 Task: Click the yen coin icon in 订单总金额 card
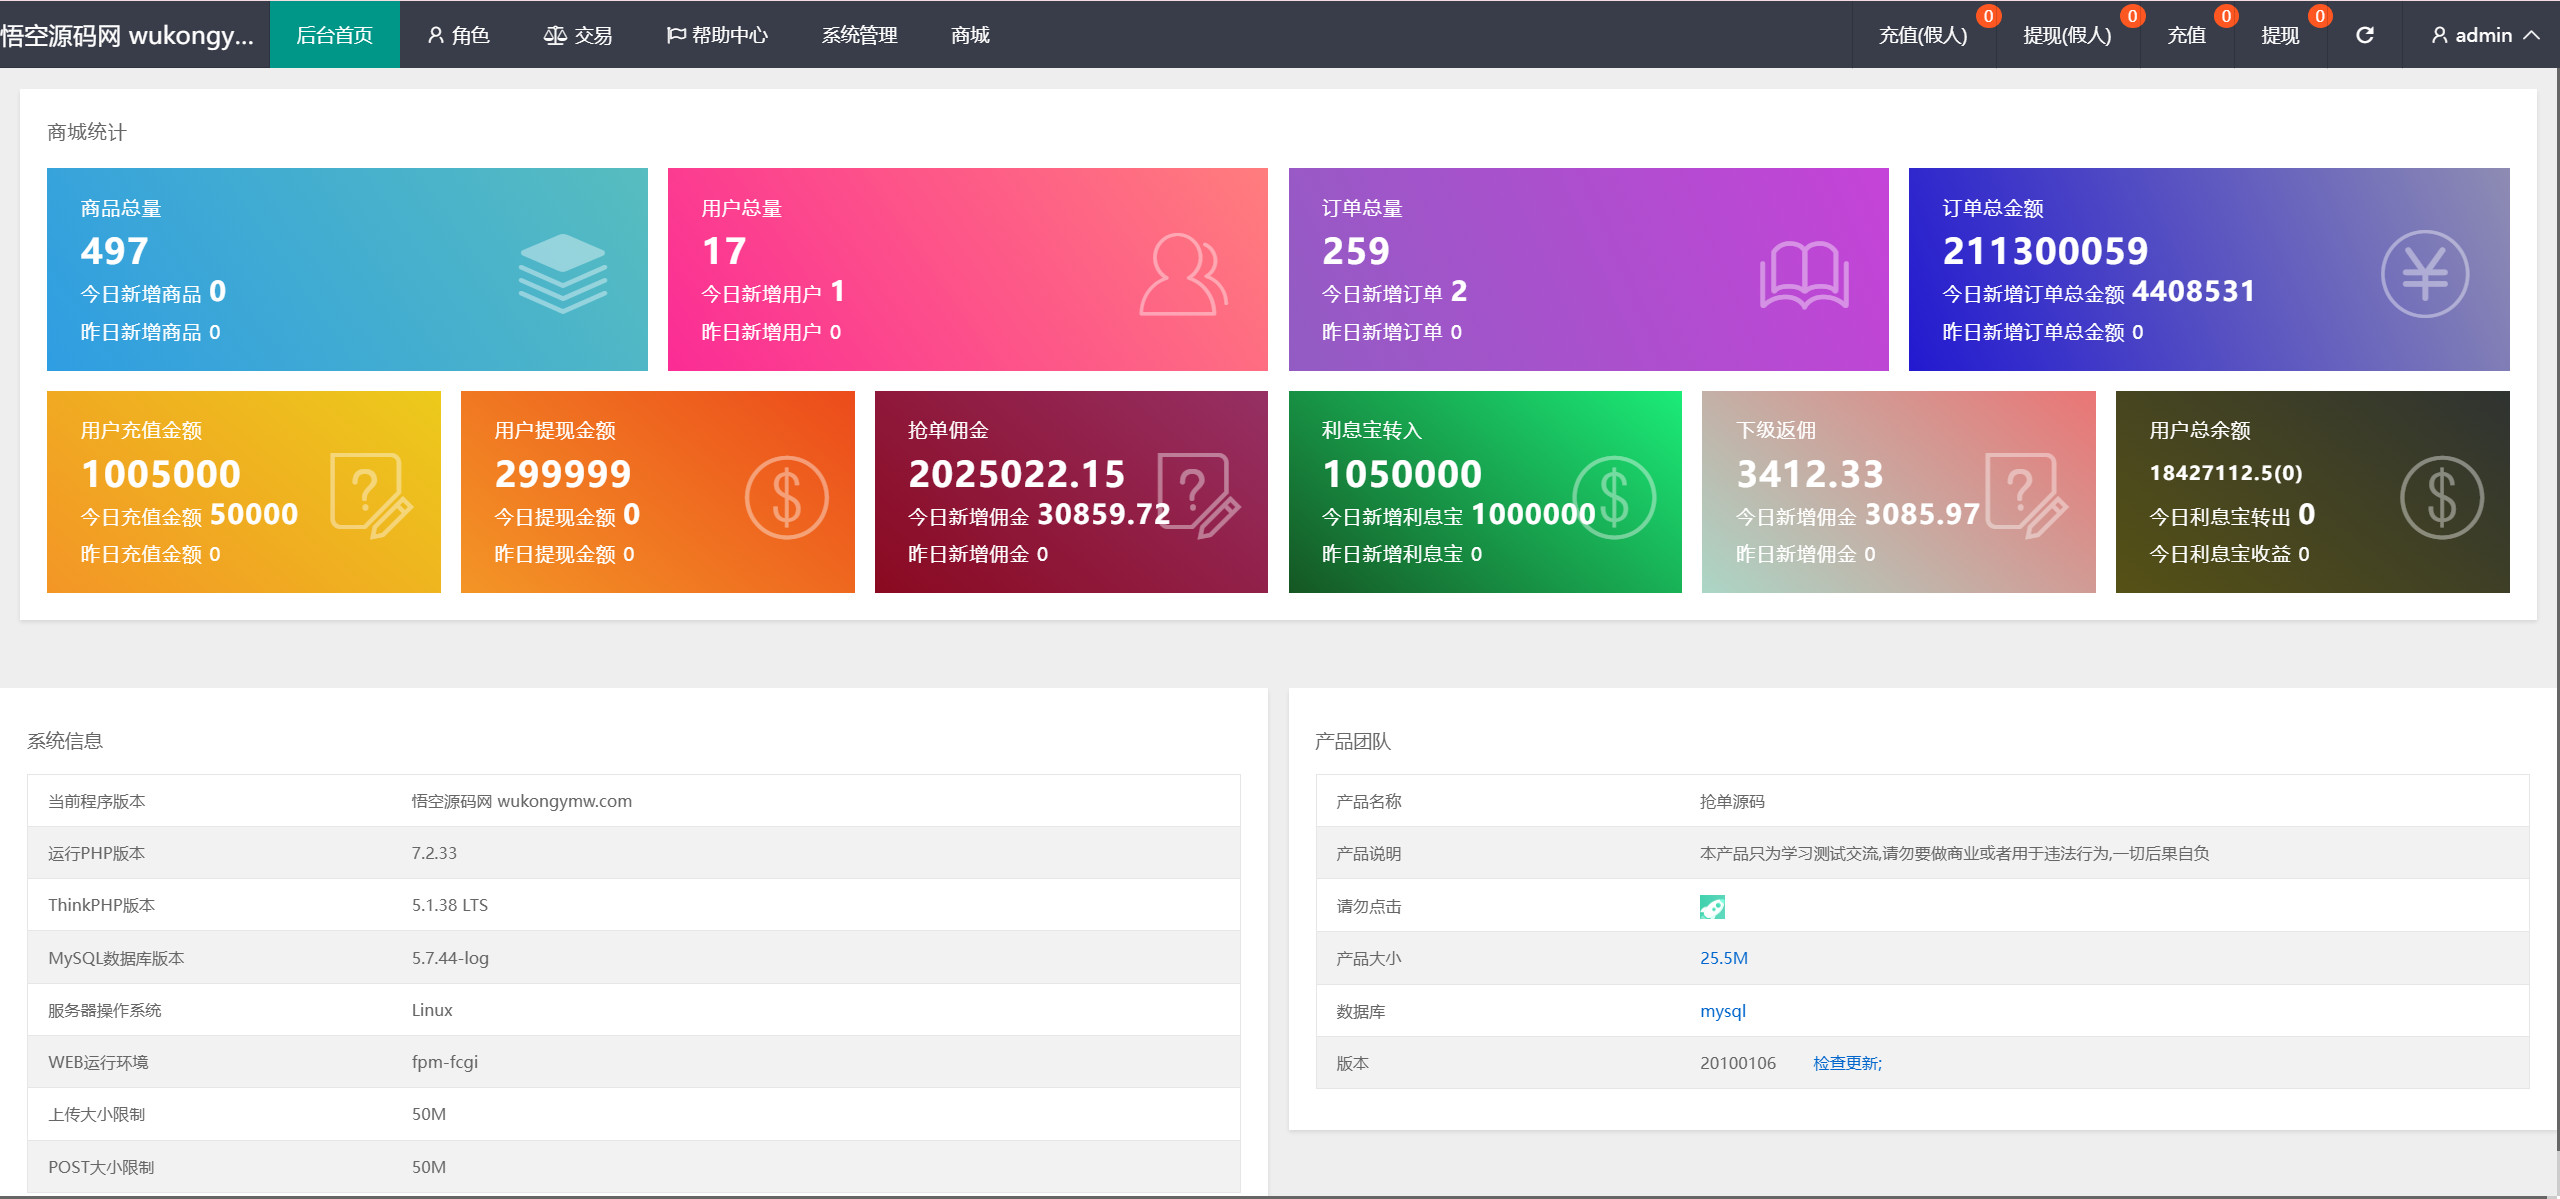pos(2424,274)
